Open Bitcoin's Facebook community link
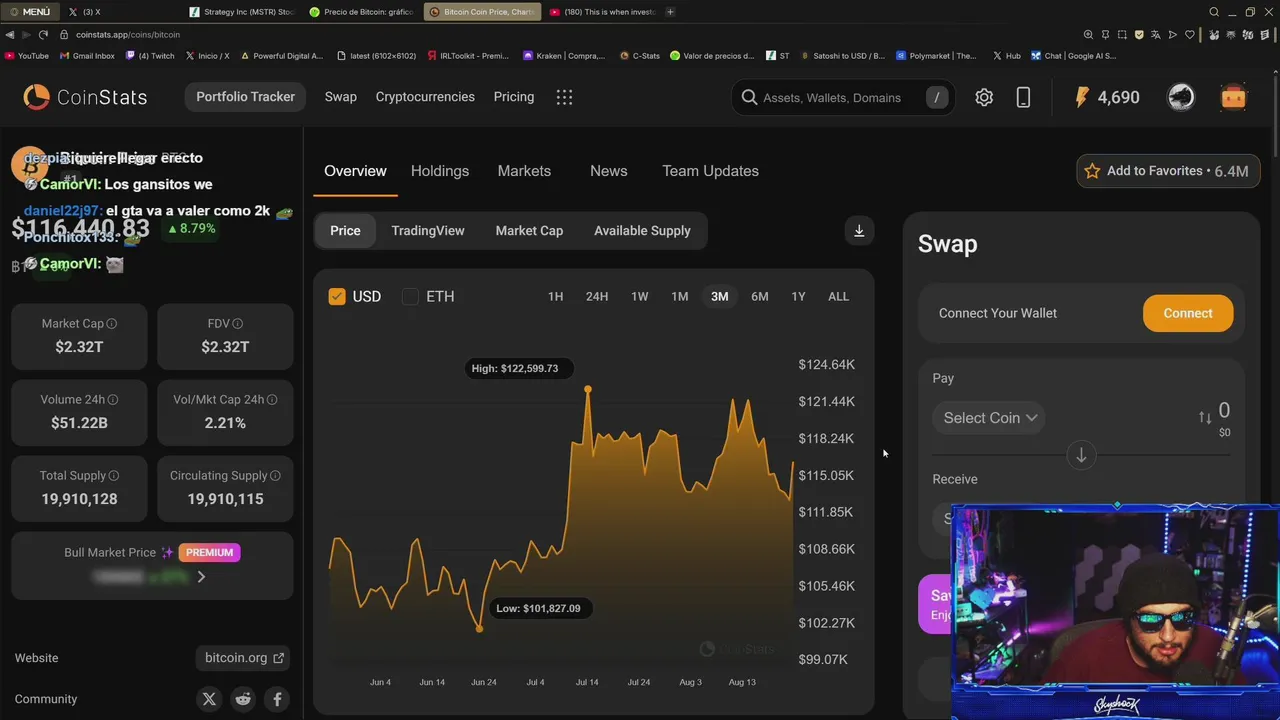The width and height of the screenshot is (1280, 720). (277, 699)
